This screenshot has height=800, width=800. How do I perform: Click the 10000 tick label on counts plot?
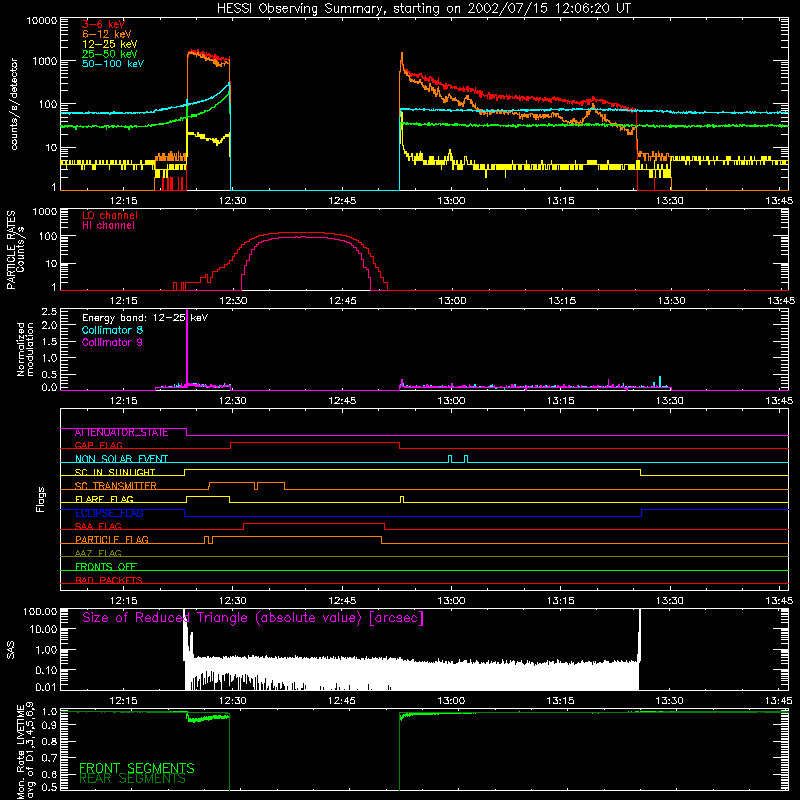[42, 21]
